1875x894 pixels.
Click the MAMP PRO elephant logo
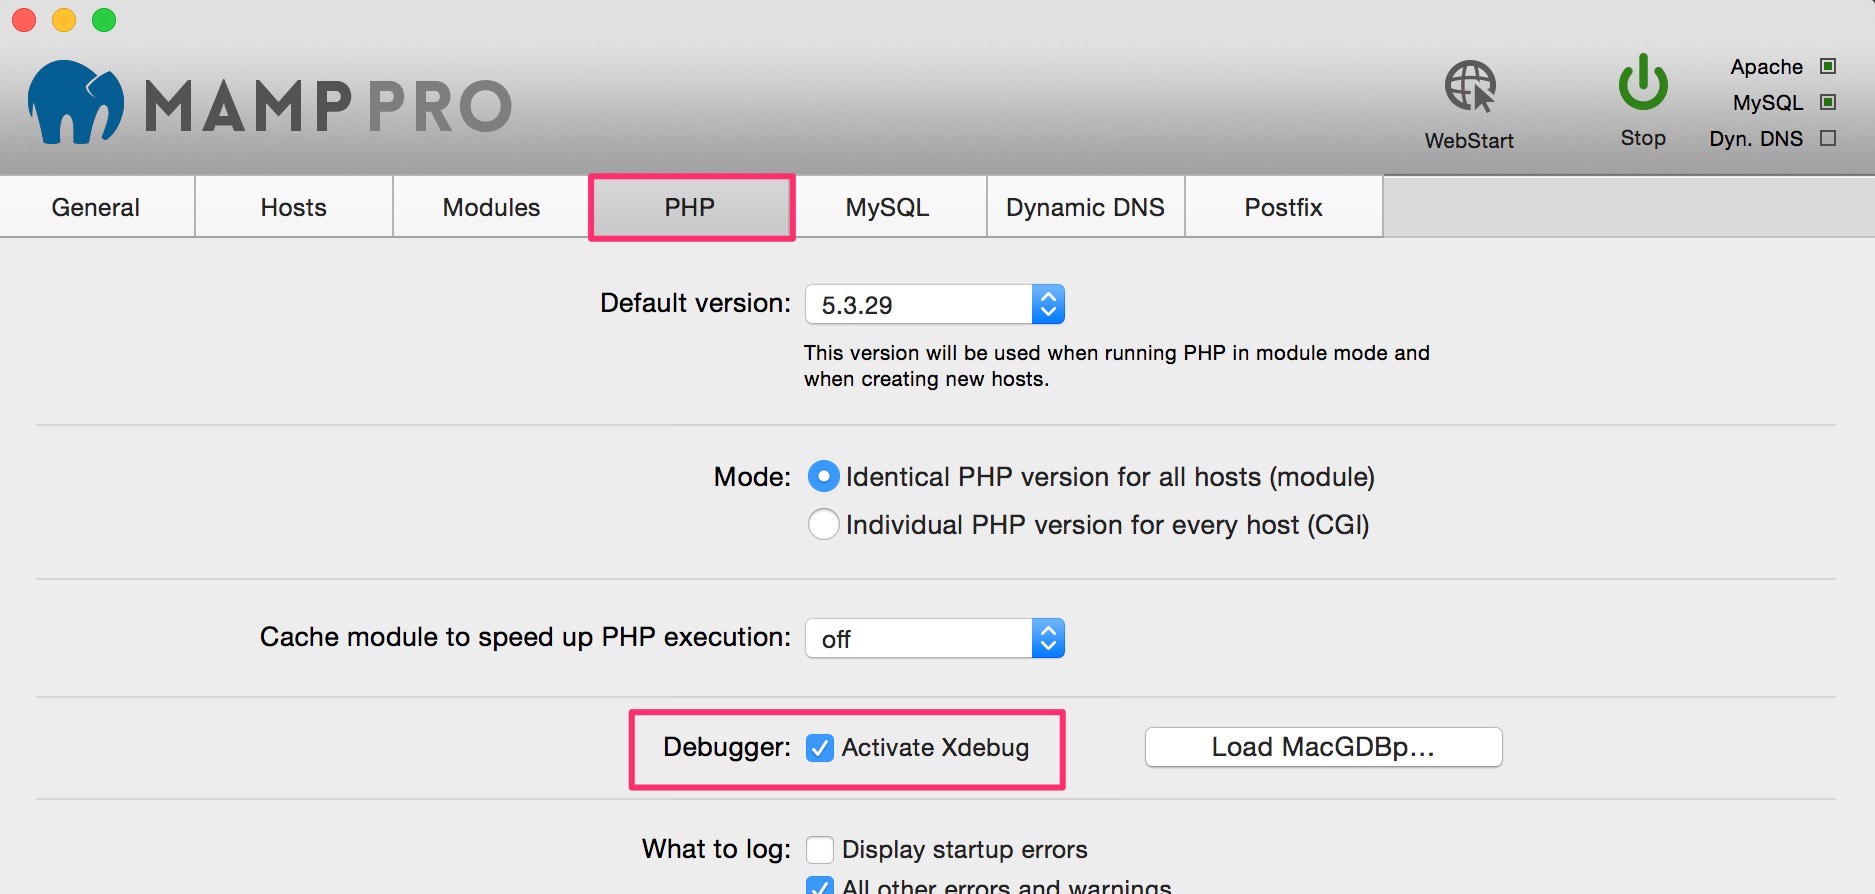coord(75,102)
